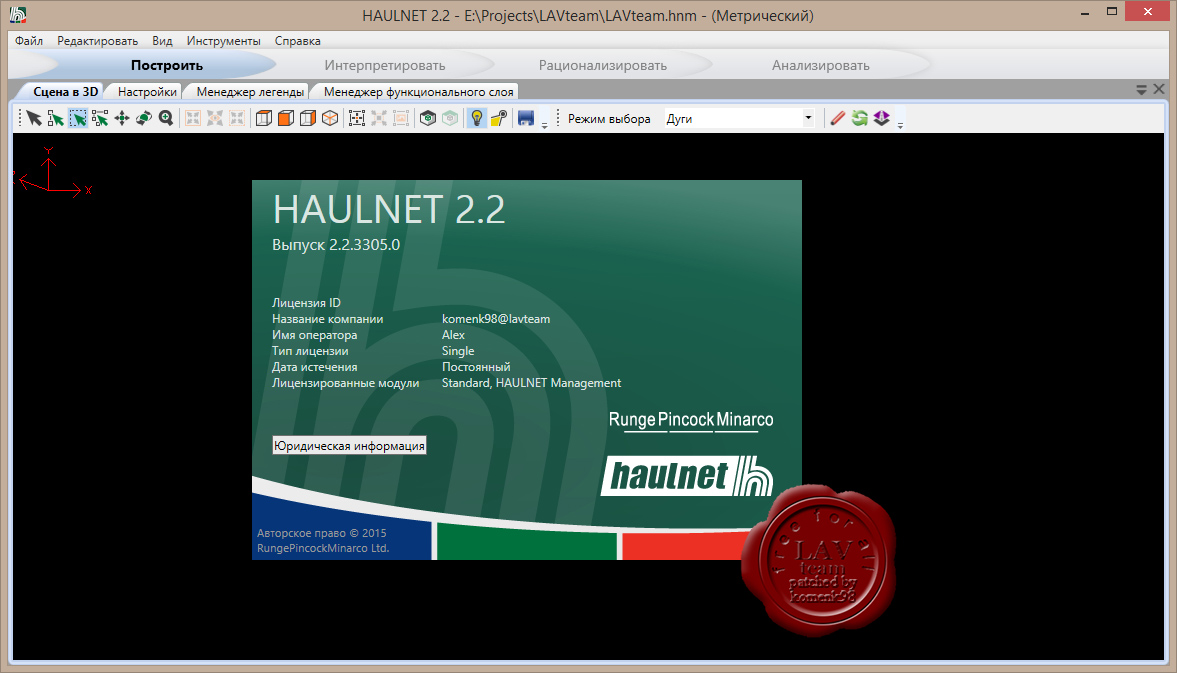This screenshot has width=1177, height=673.
Task: Switch to the Менеджер функционального слоя tab
Action: (x=419, y=92)
